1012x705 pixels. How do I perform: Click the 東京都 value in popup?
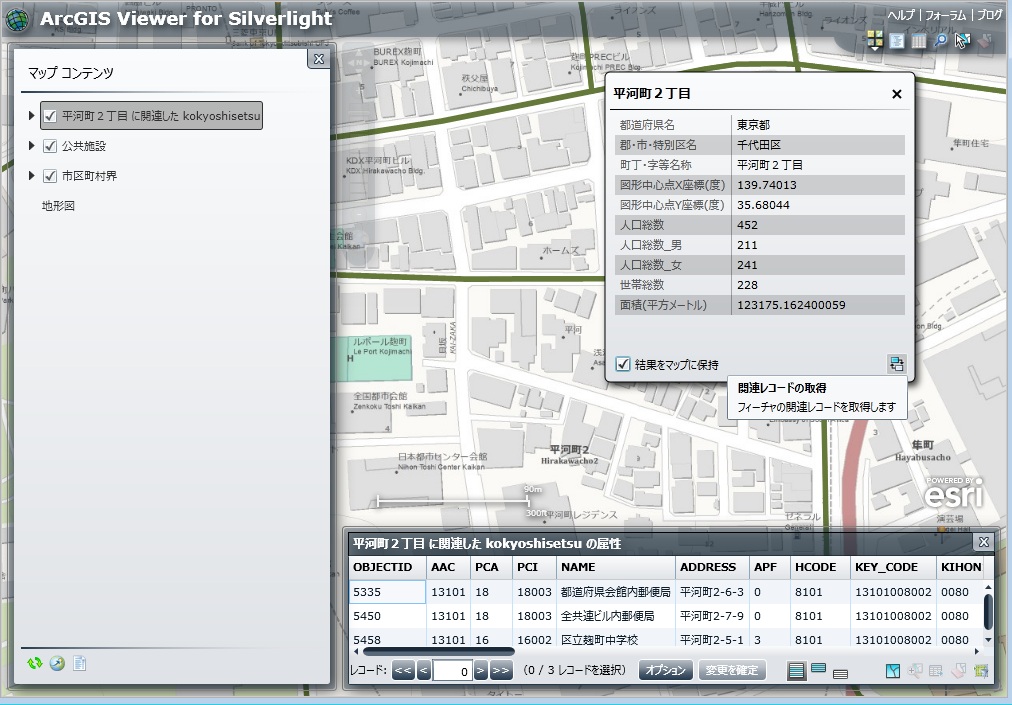[x=754, y=125]
